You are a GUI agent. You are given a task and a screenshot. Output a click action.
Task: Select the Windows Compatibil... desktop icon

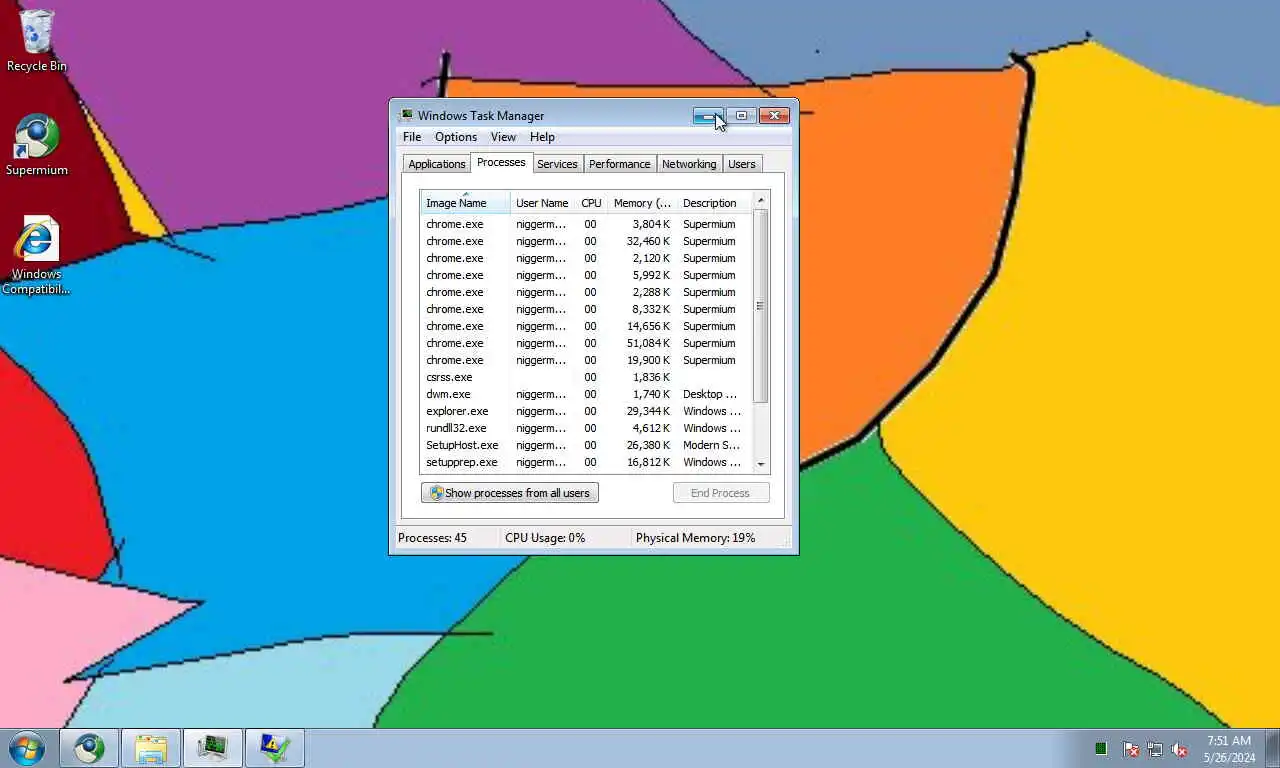pos(36,256)
